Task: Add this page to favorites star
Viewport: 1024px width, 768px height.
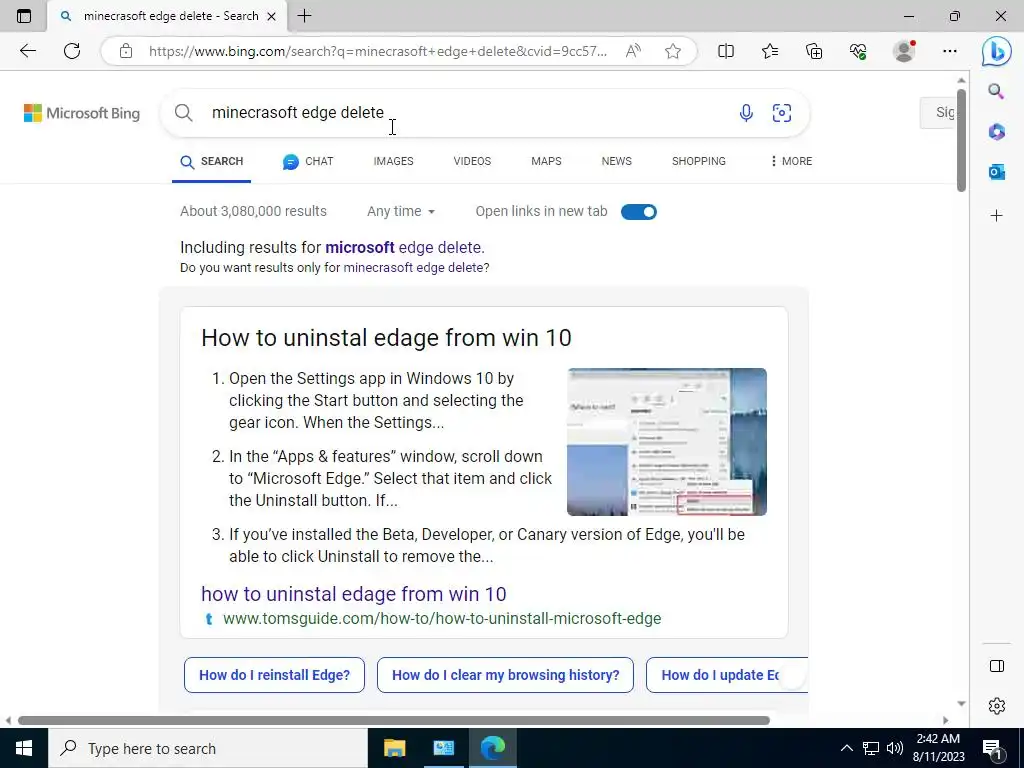Action: [673, 51]
